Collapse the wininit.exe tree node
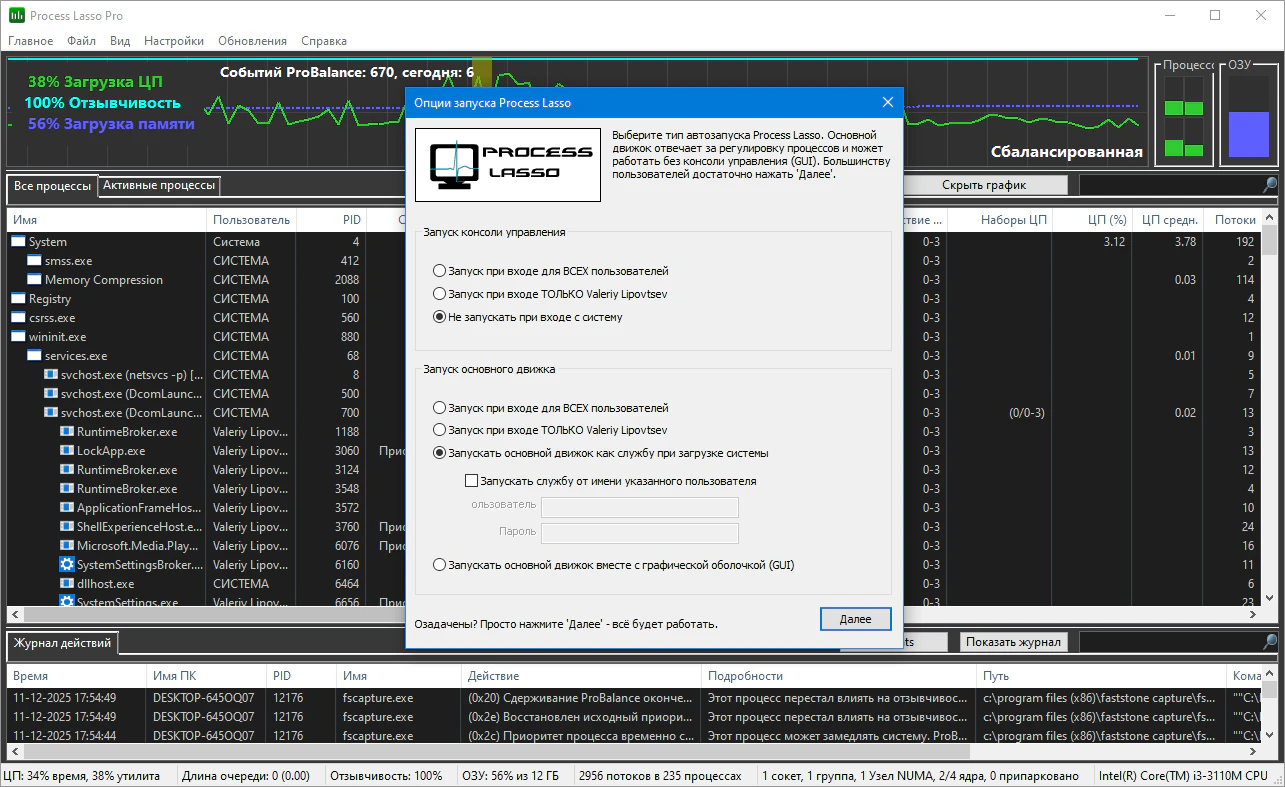 pos(18,337)
